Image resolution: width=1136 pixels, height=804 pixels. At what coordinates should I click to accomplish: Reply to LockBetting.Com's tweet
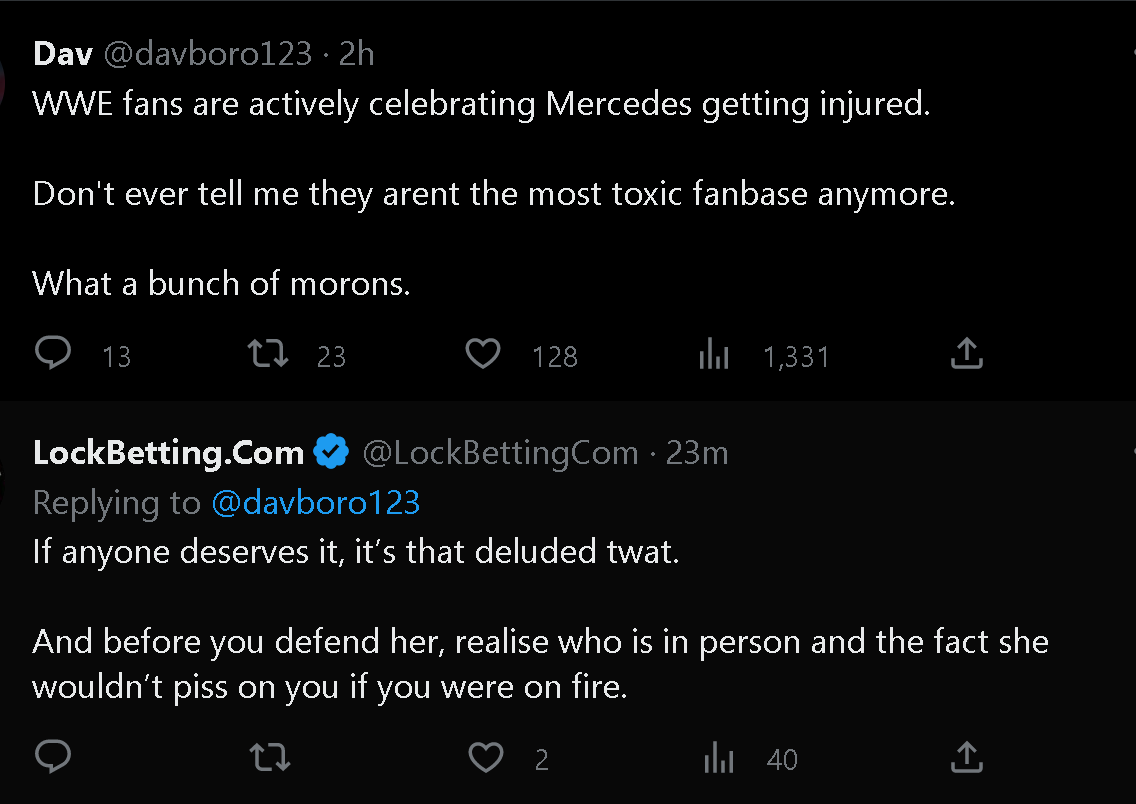53,757
